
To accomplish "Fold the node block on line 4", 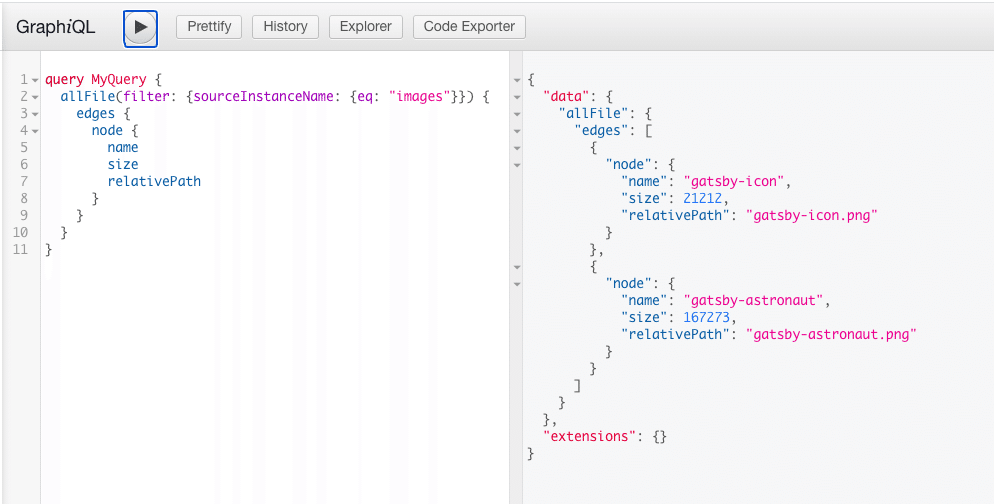I will pyautogui.click(x=35, y=130).
